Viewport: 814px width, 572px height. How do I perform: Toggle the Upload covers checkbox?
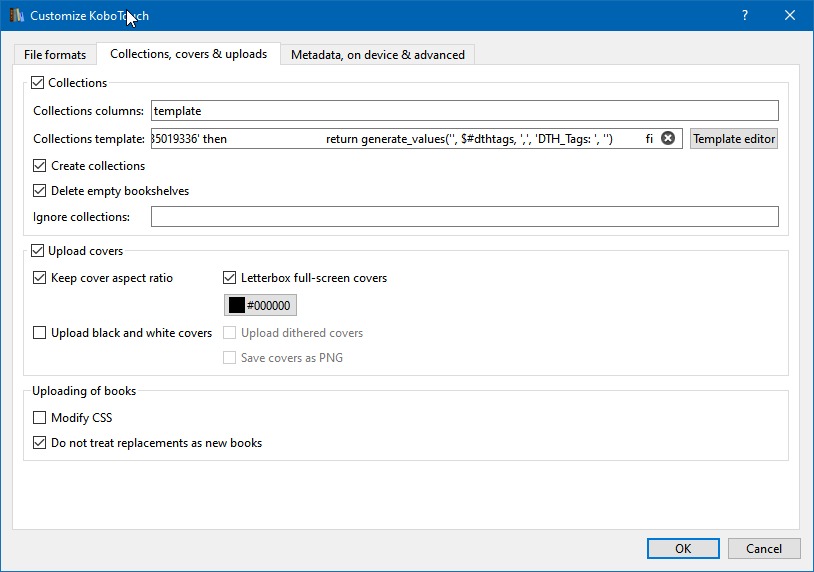click(37, 251)
